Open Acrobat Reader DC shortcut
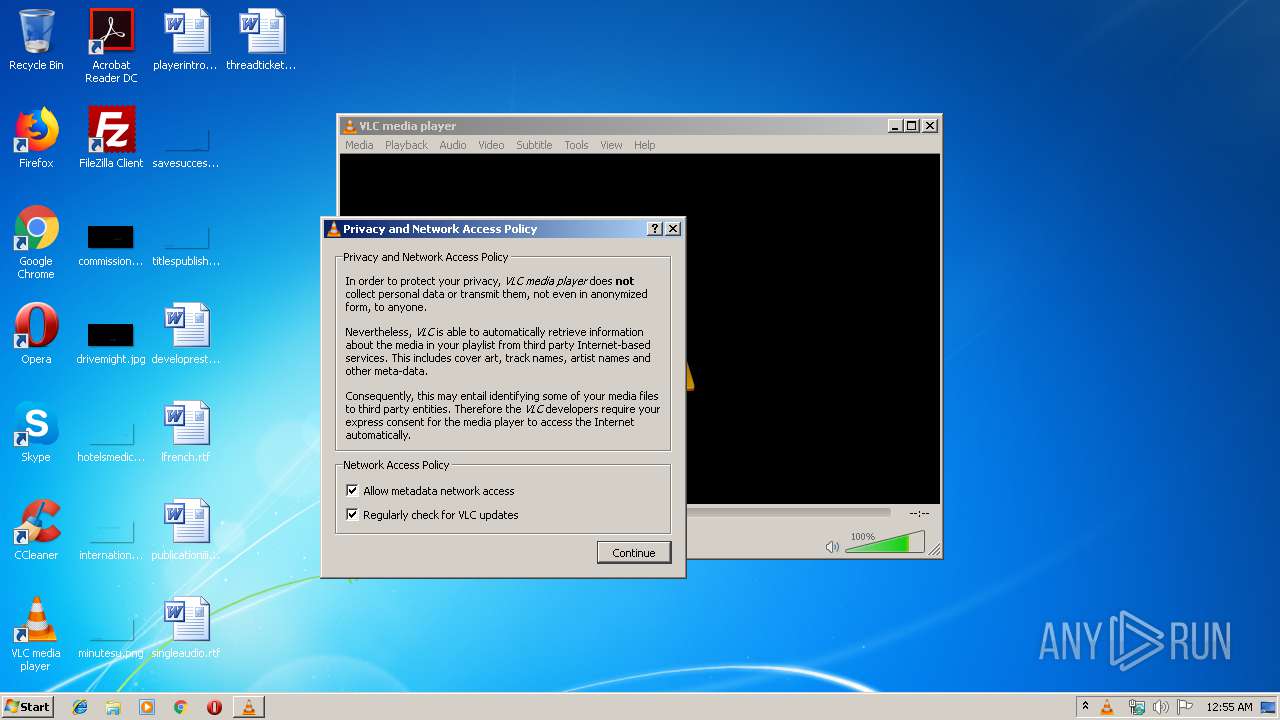Screen dimensions: 1280x720 111,46
